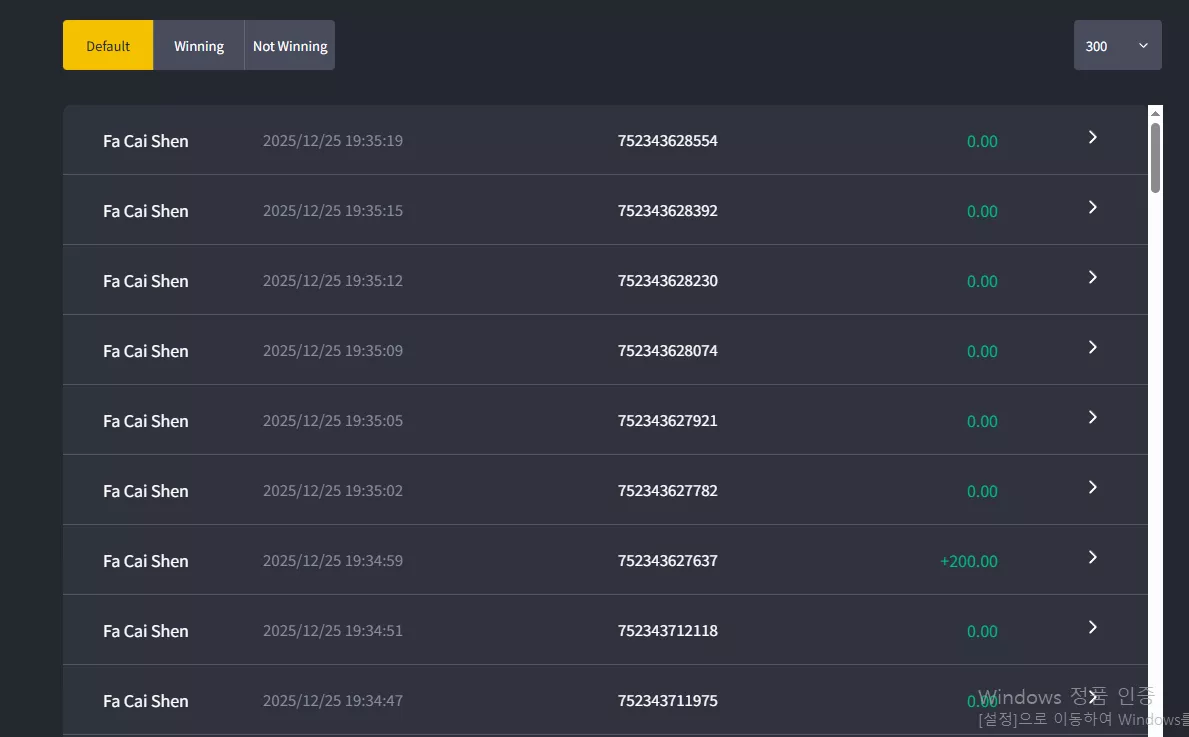
Task: Select the Default filter tab
Action: click(108, 45)
